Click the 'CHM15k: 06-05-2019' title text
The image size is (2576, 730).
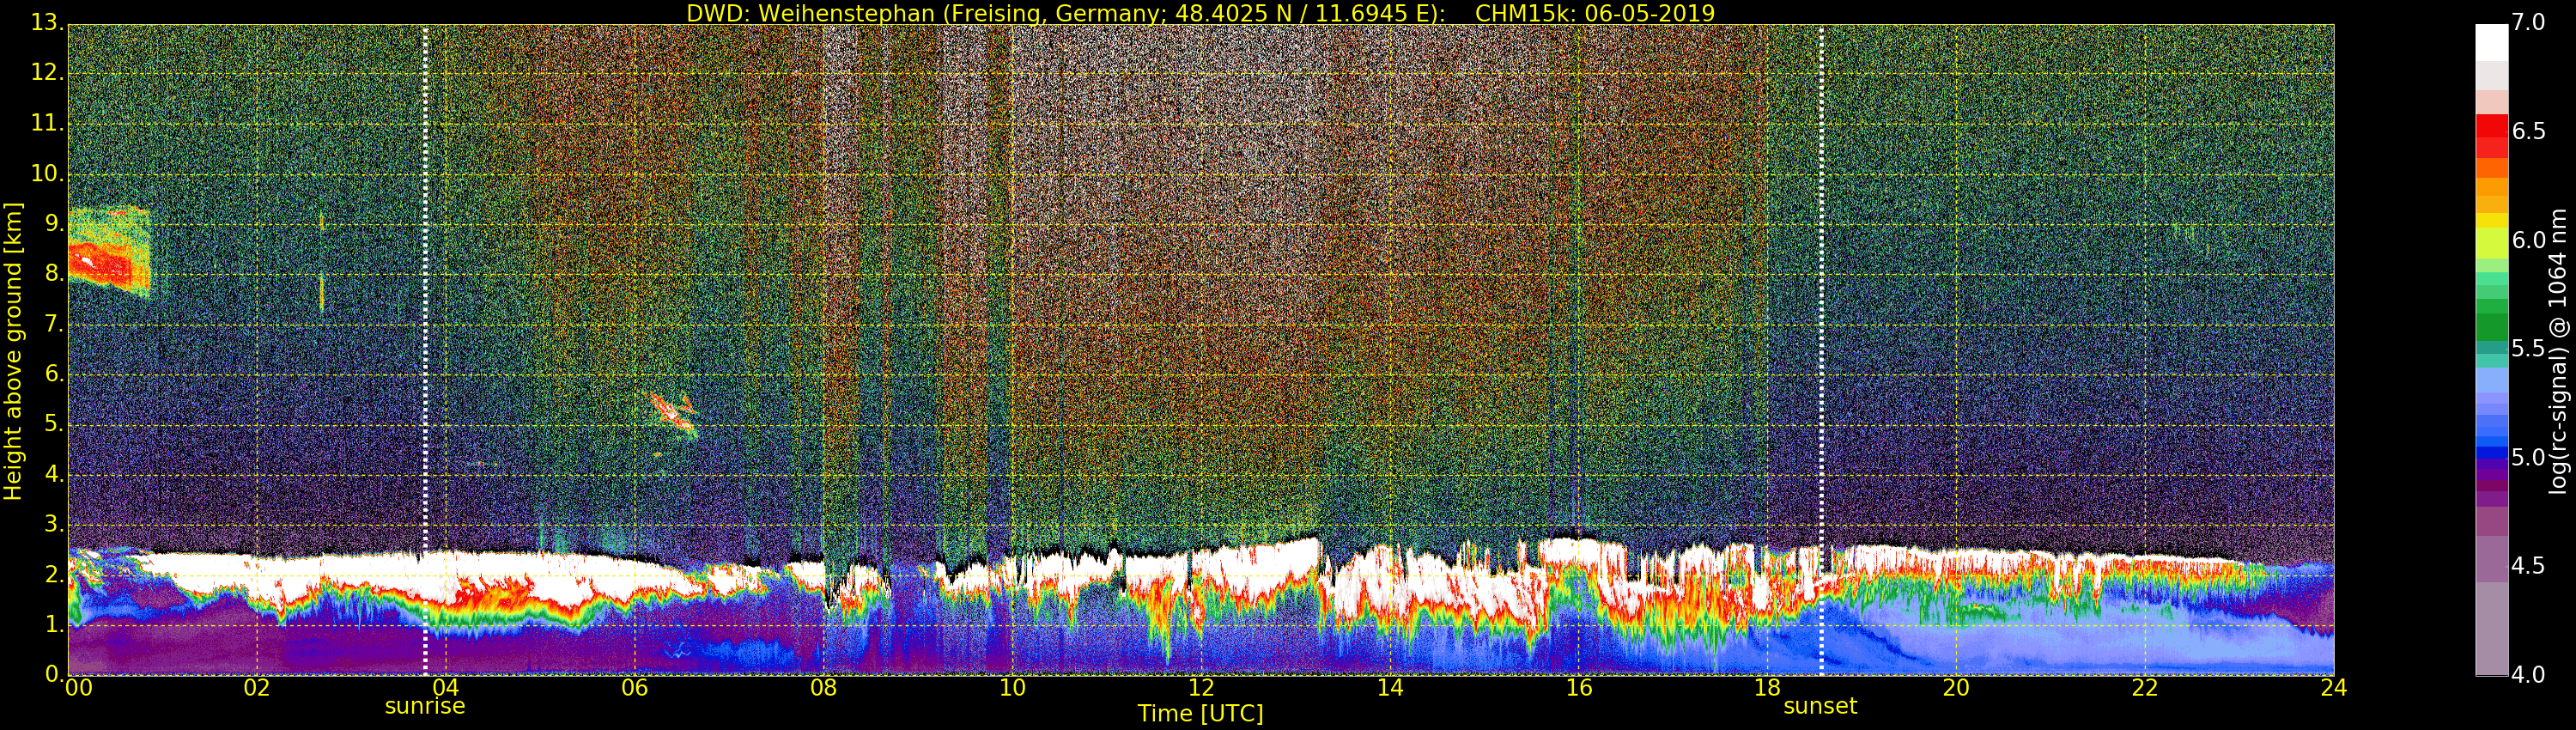pos(1595,13)
